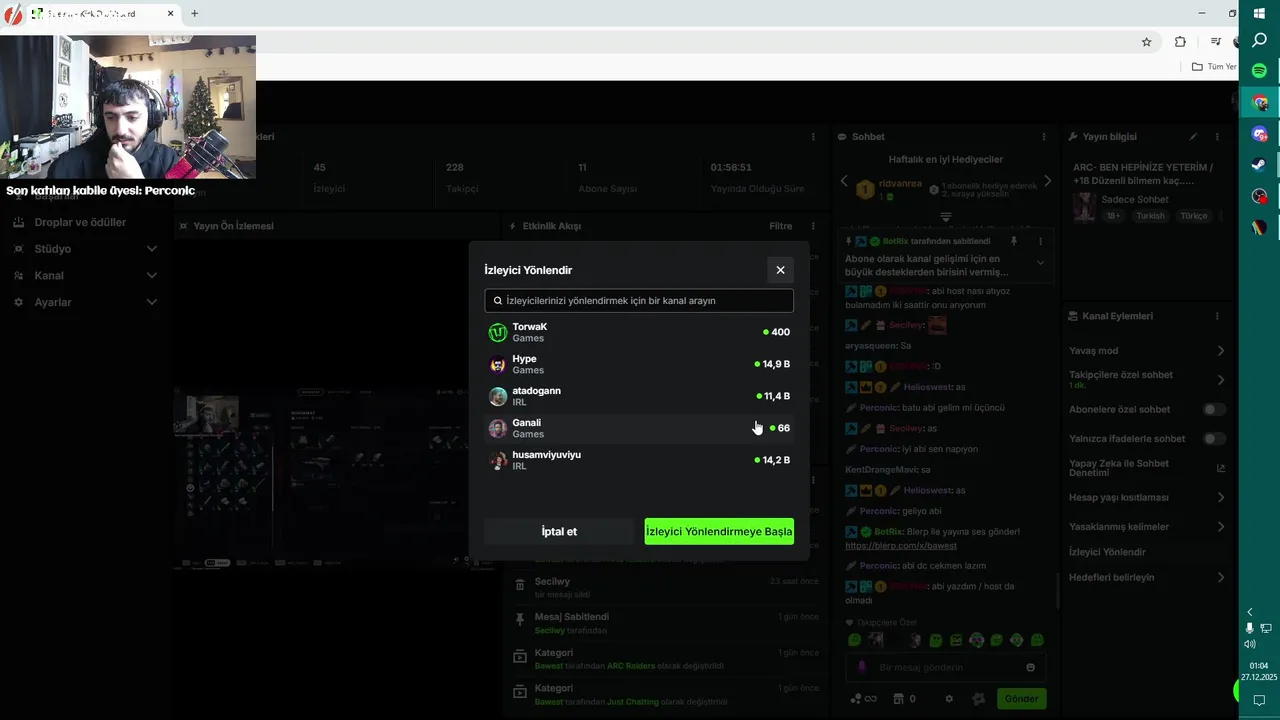This screenshot has width=1280, height=720.
Task: Open browser extensions puzzle icon
Action: (1180, 42)
